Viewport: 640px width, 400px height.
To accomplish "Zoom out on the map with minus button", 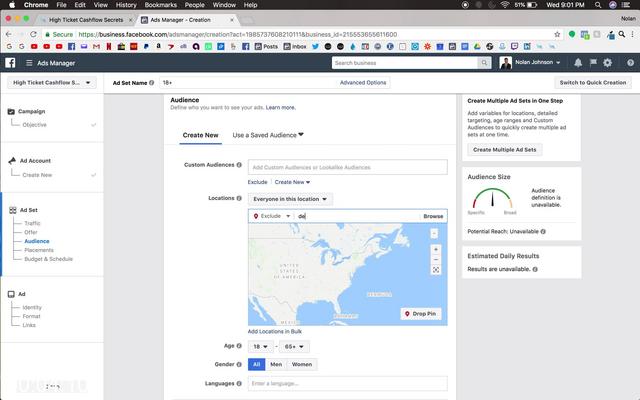I will pos(436,259).
